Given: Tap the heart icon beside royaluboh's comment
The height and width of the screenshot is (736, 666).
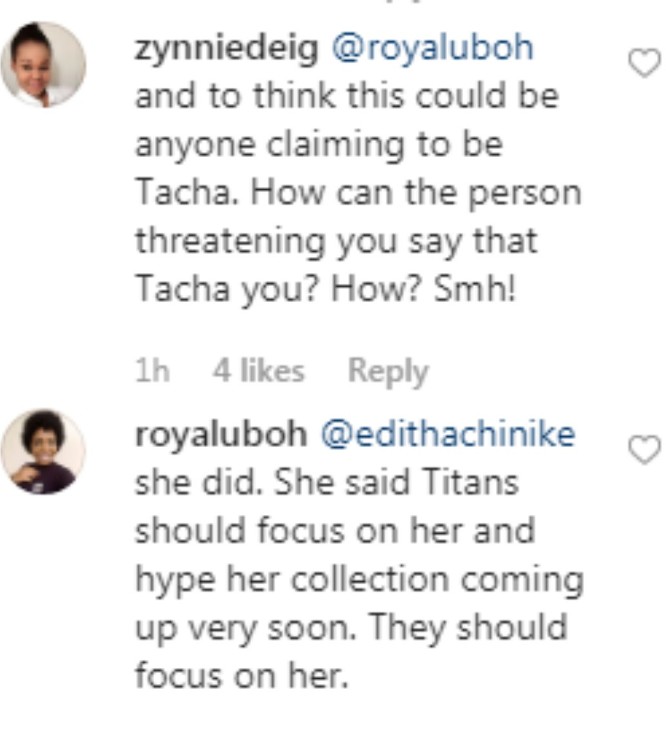Looking at the screenshot, I should coord(644,449).
